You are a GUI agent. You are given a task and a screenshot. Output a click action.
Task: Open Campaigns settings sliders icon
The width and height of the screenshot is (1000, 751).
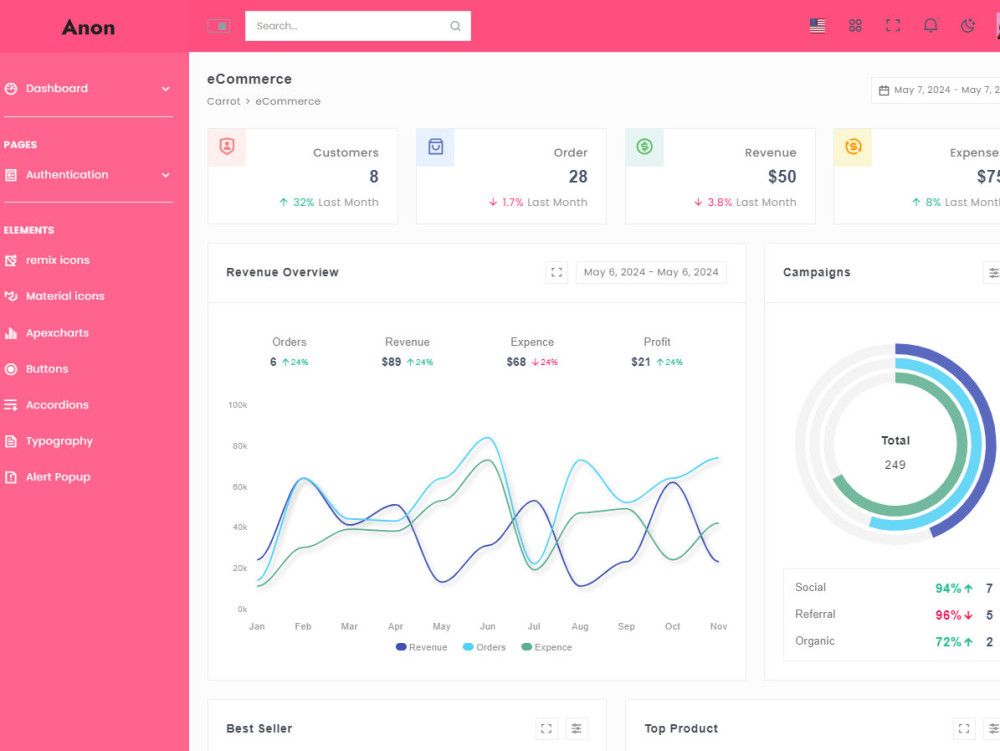[x=993, y=273]
